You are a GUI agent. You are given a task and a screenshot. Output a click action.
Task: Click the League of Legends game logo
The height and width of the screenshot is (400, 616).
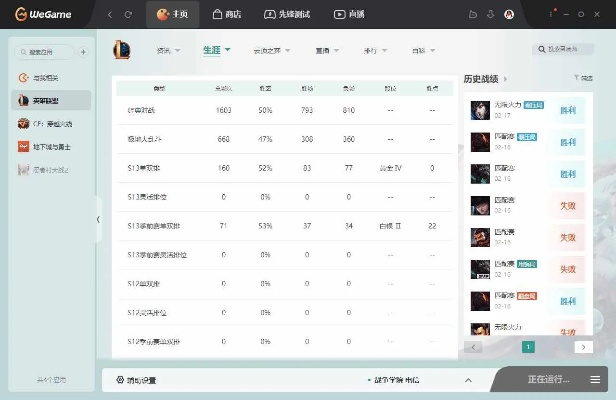120,50
